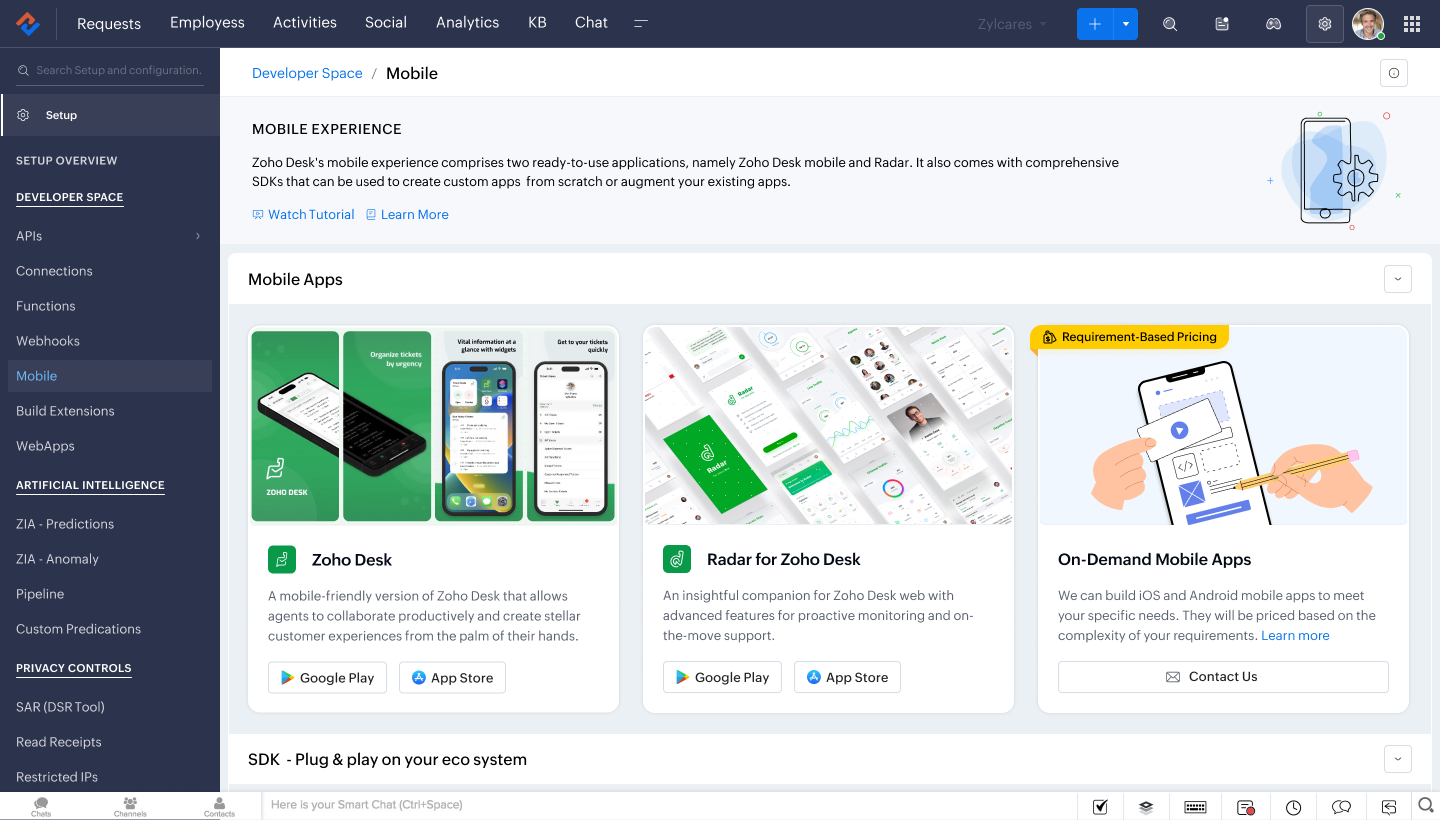
Task: Click the Setup item in sidebar
Action: pos(110,115)
